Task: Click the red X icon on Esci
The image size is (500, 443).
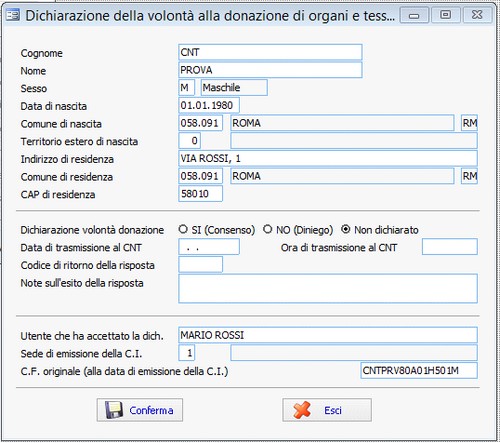Action: [302, 410]
